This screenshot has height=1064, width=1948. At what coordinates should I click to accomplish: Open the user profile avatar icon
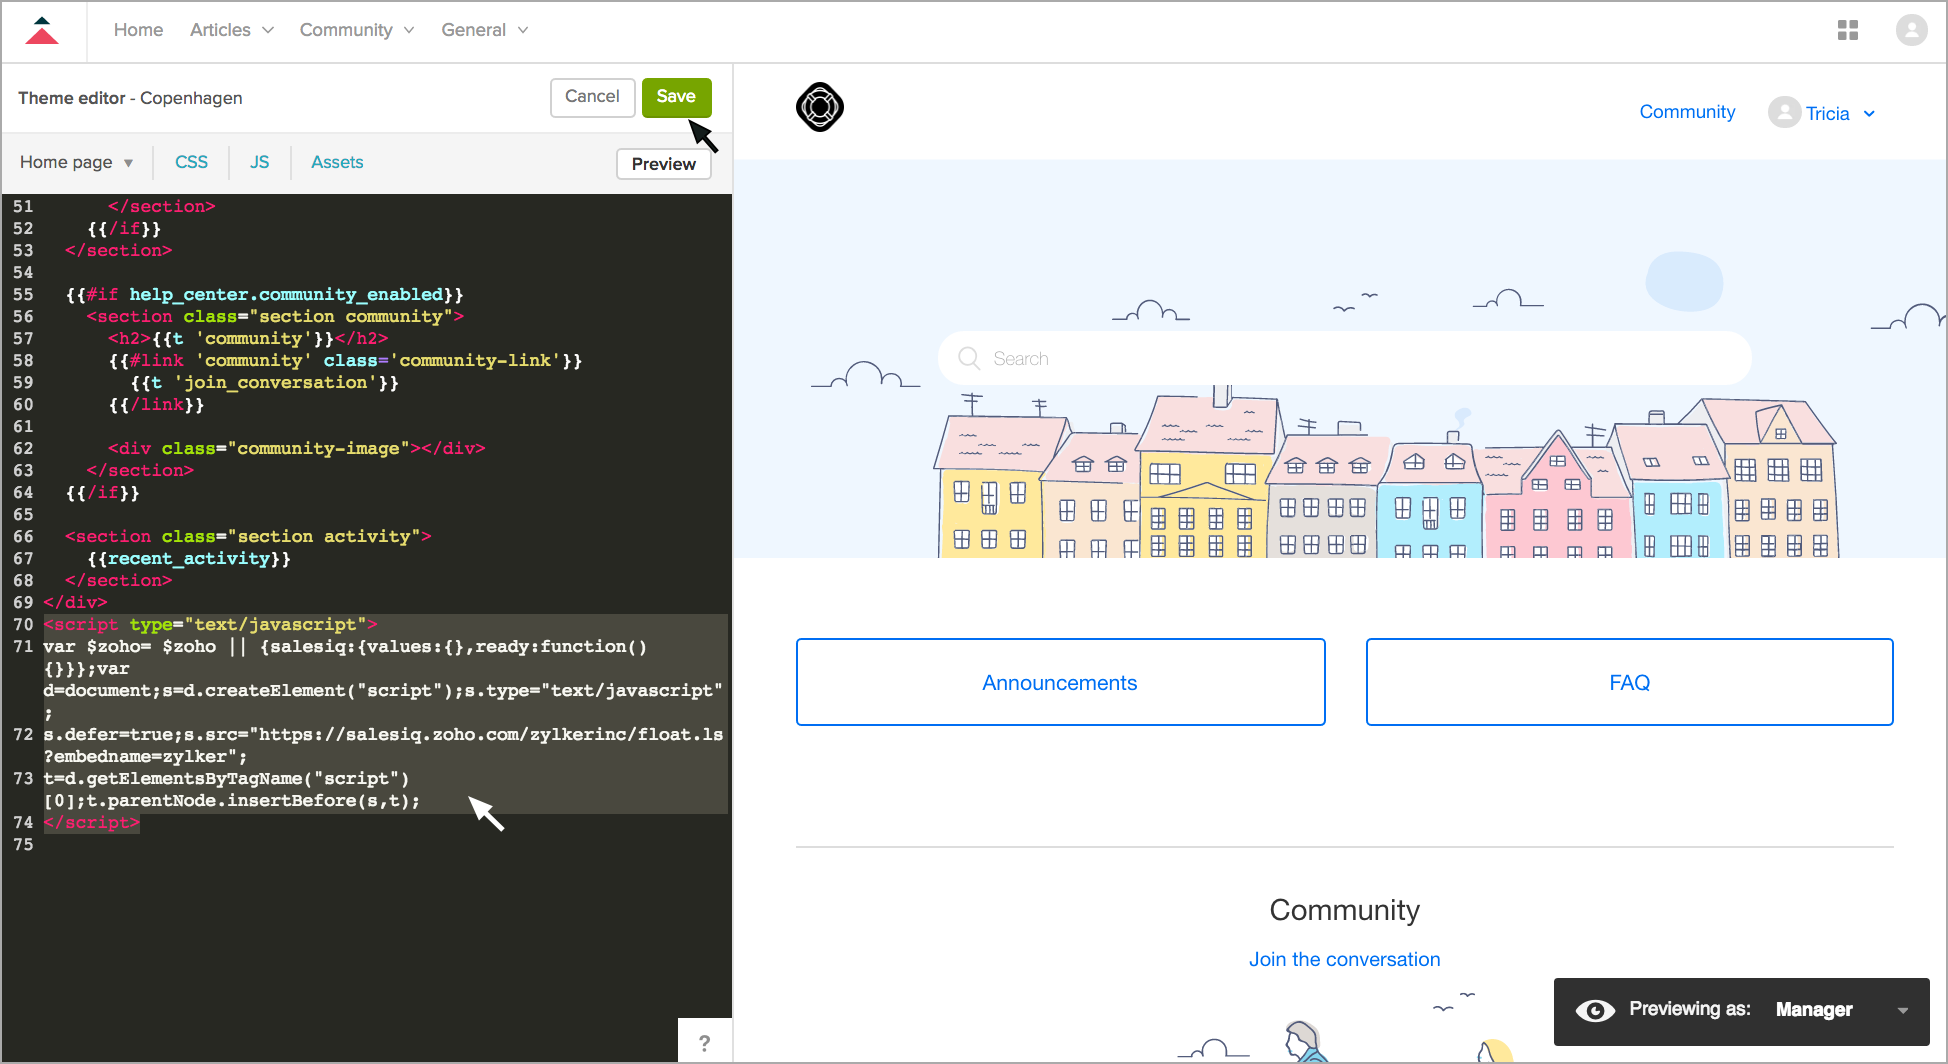(x=1911, y=31)
